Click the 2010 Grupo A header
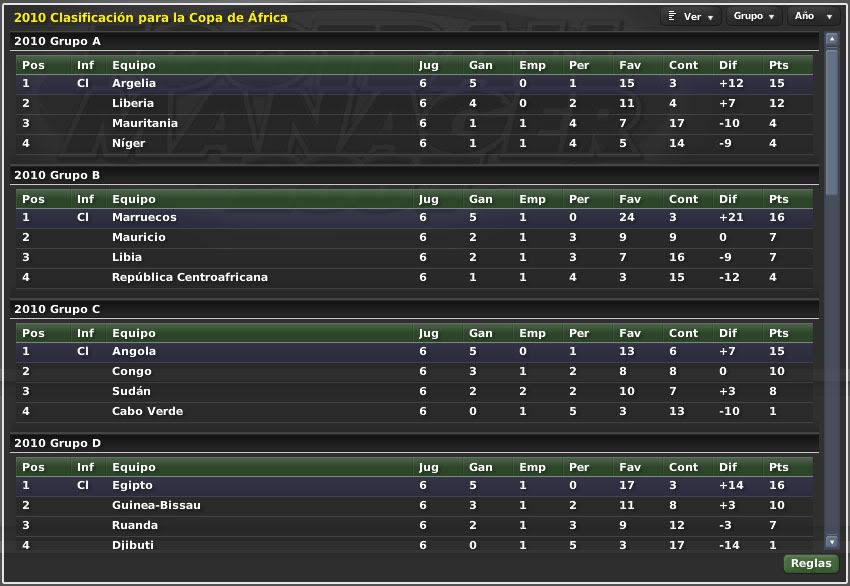850x586 pixels. click(x=57, y=41)
